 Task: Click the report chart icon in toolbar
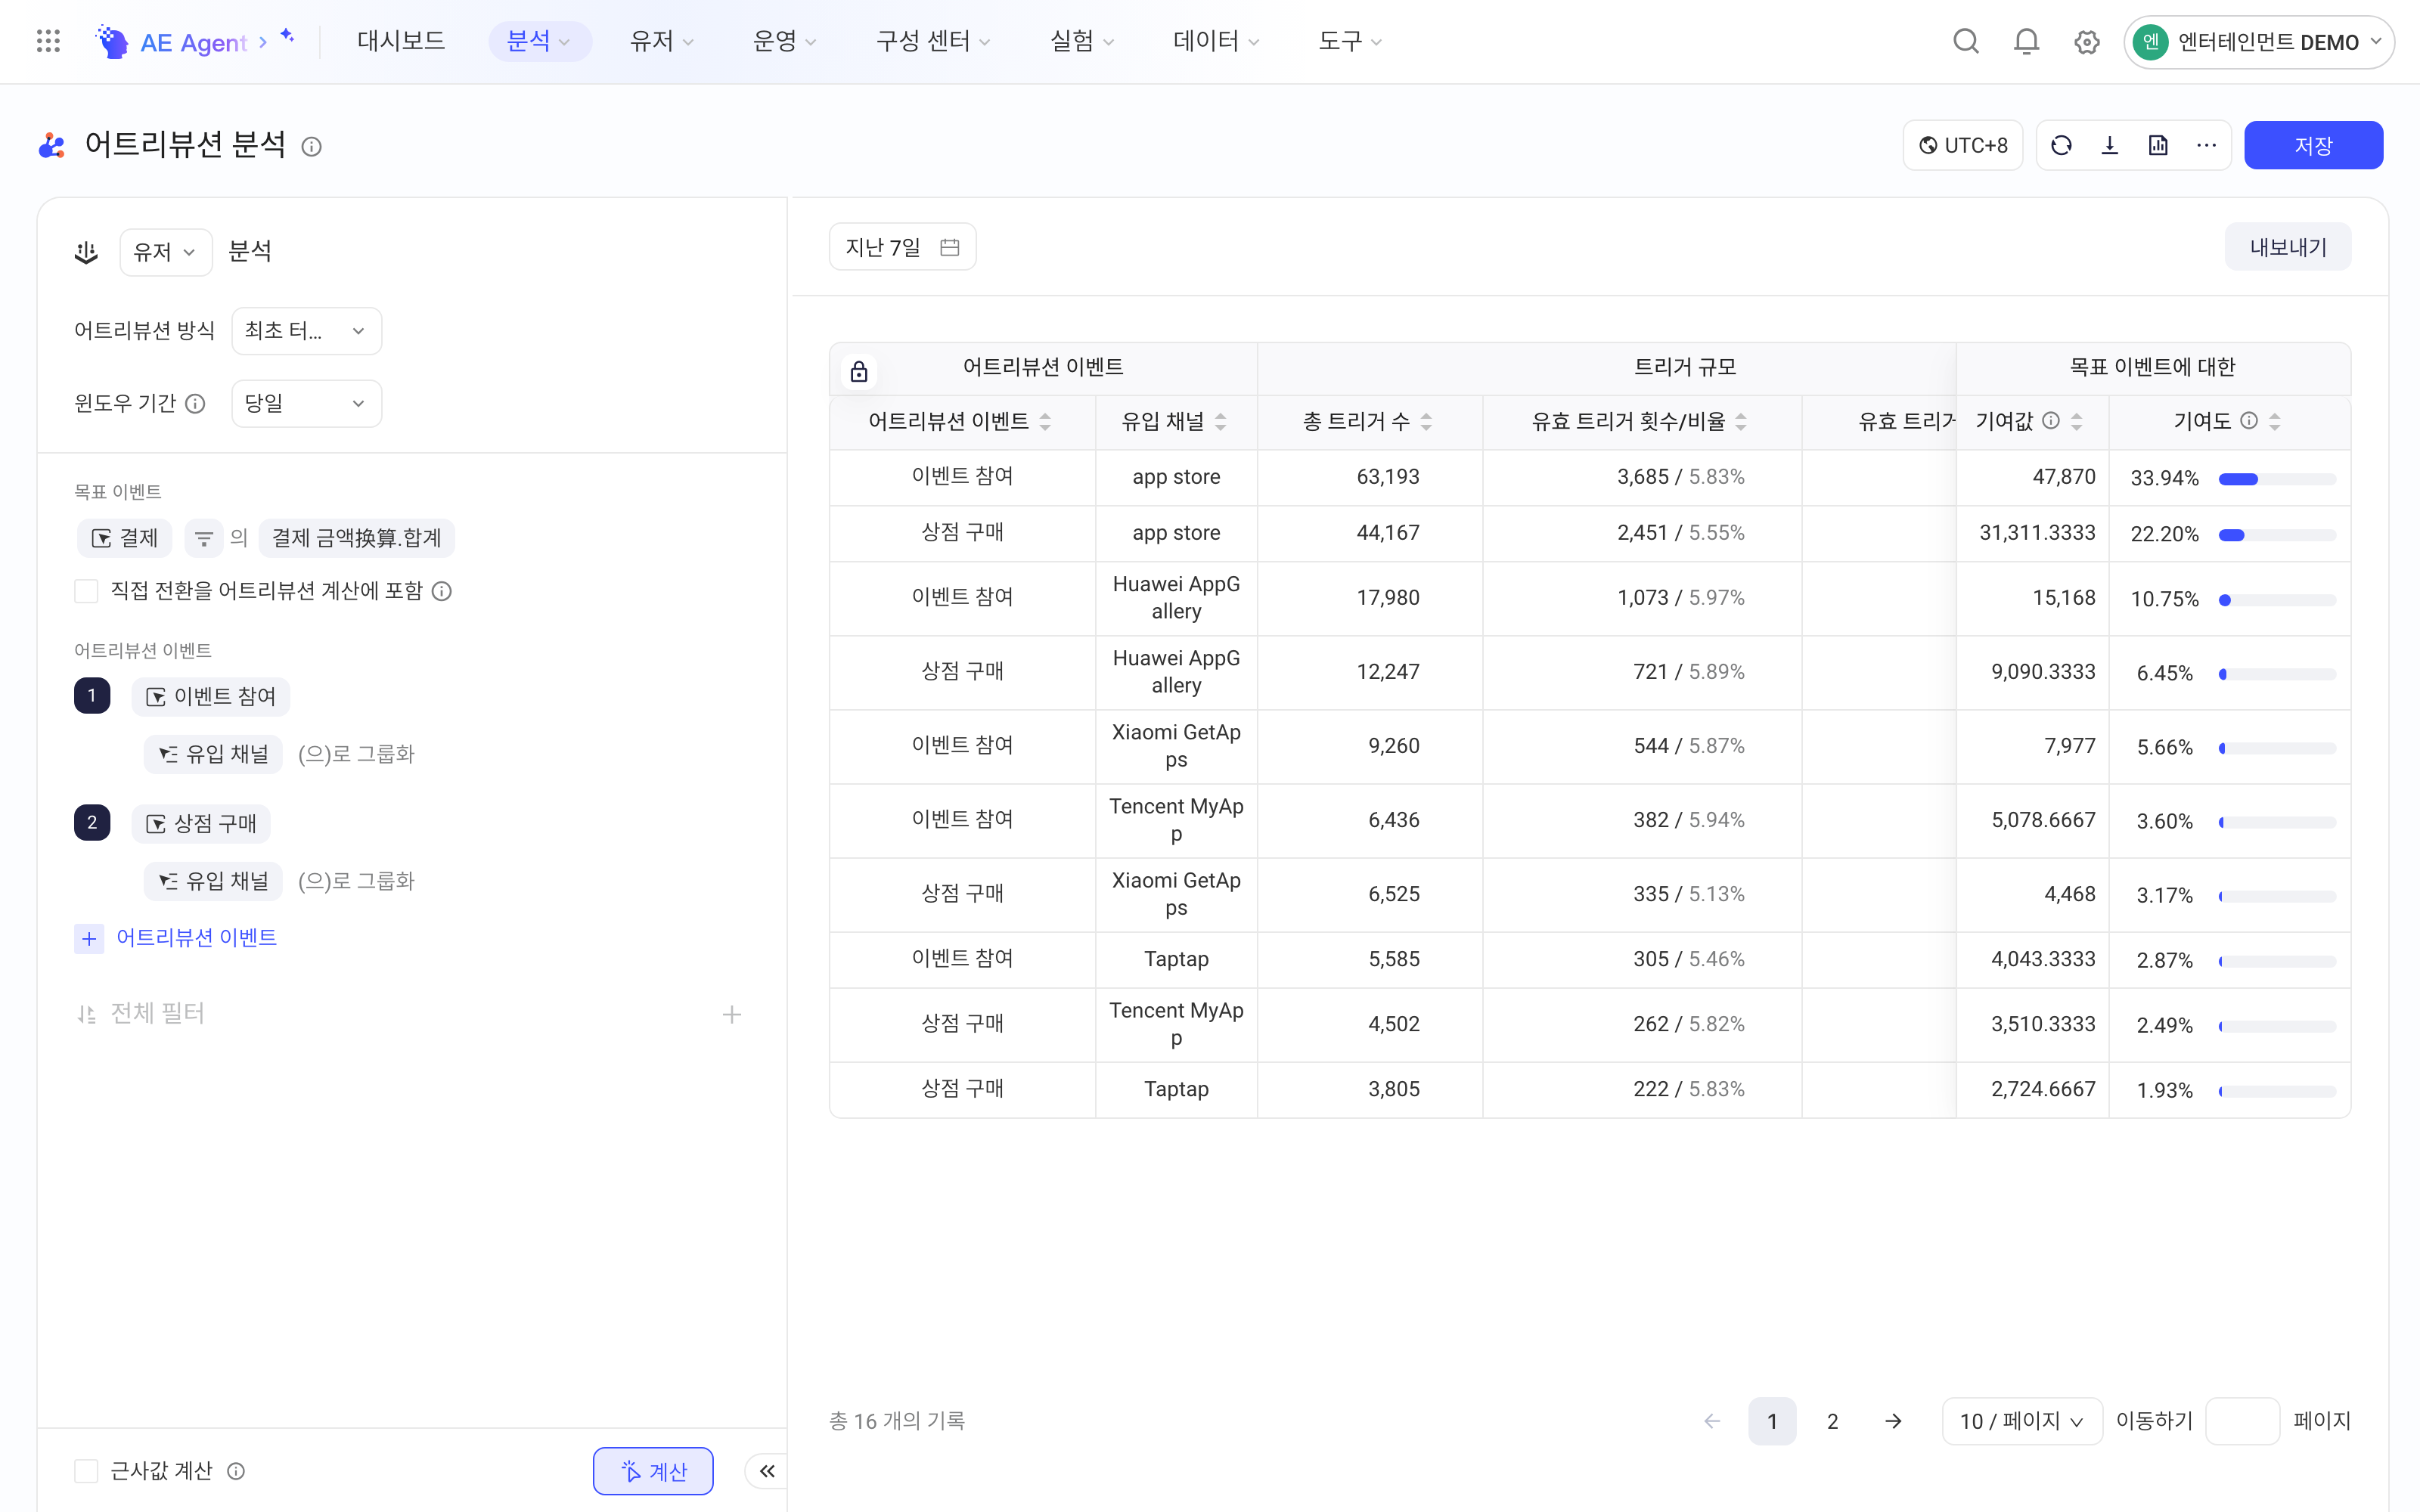click(2158, 146)
